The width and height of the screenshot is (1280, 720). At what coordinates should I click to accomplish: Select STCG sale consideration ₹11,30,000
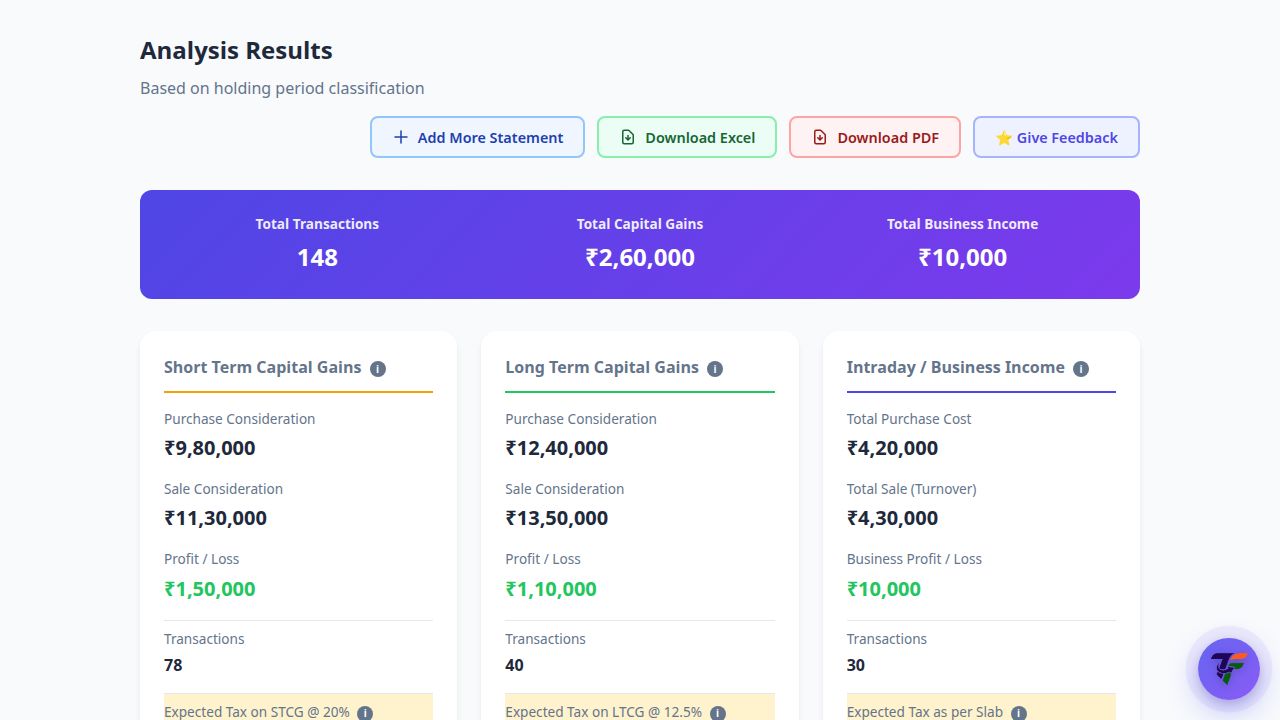(216, 518)
